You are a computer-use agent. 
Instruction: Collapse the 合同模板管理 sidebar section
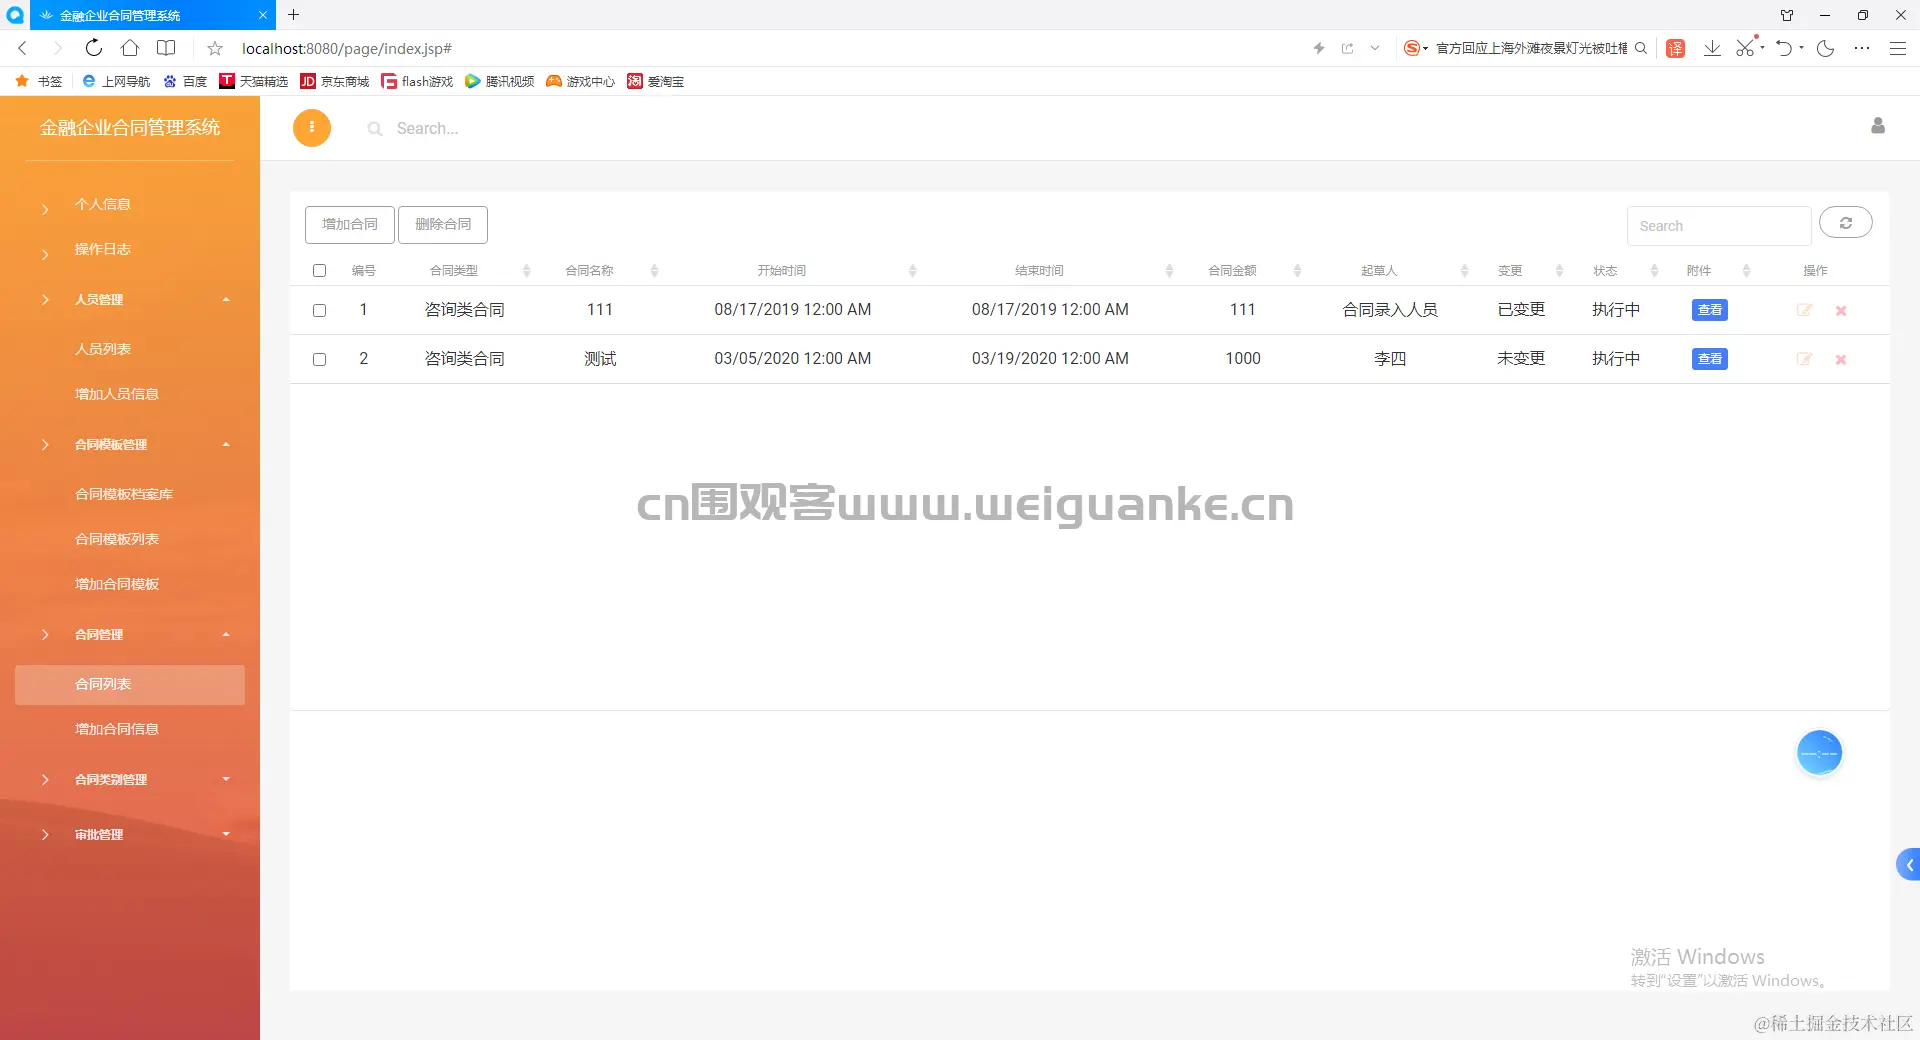pyautogui.click(x=130, y=444)
